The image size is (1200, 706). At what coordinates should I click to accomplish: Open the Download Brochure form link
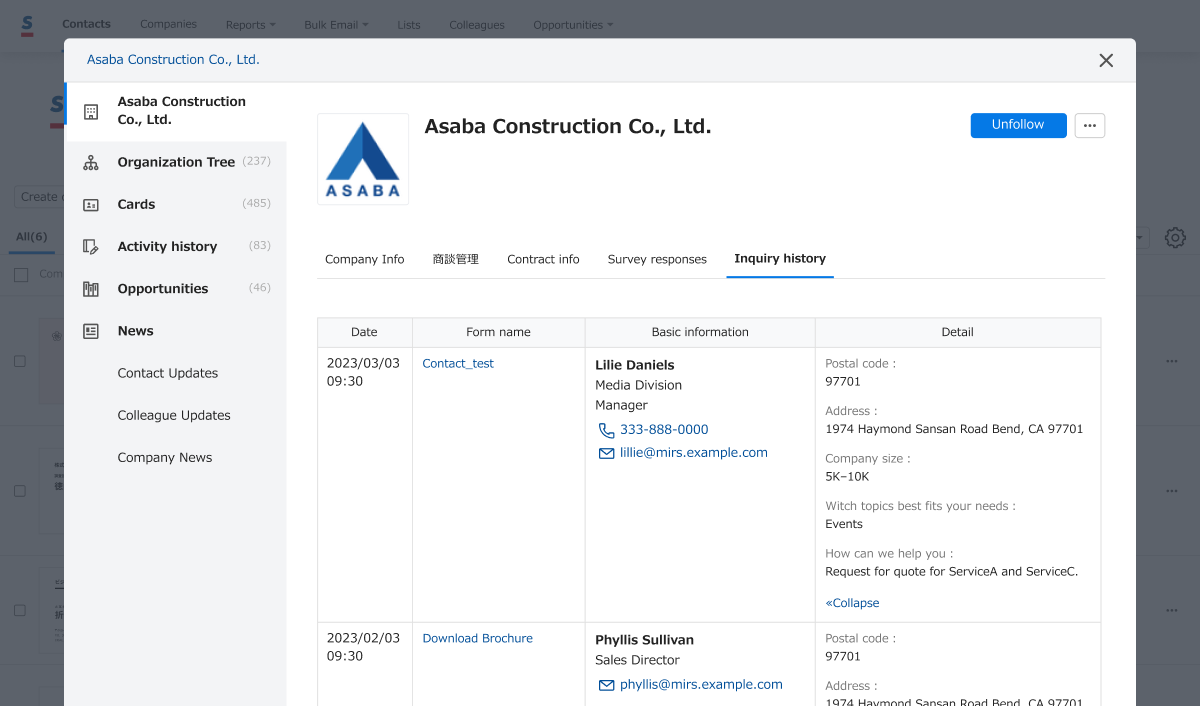(x=477, y=638)
